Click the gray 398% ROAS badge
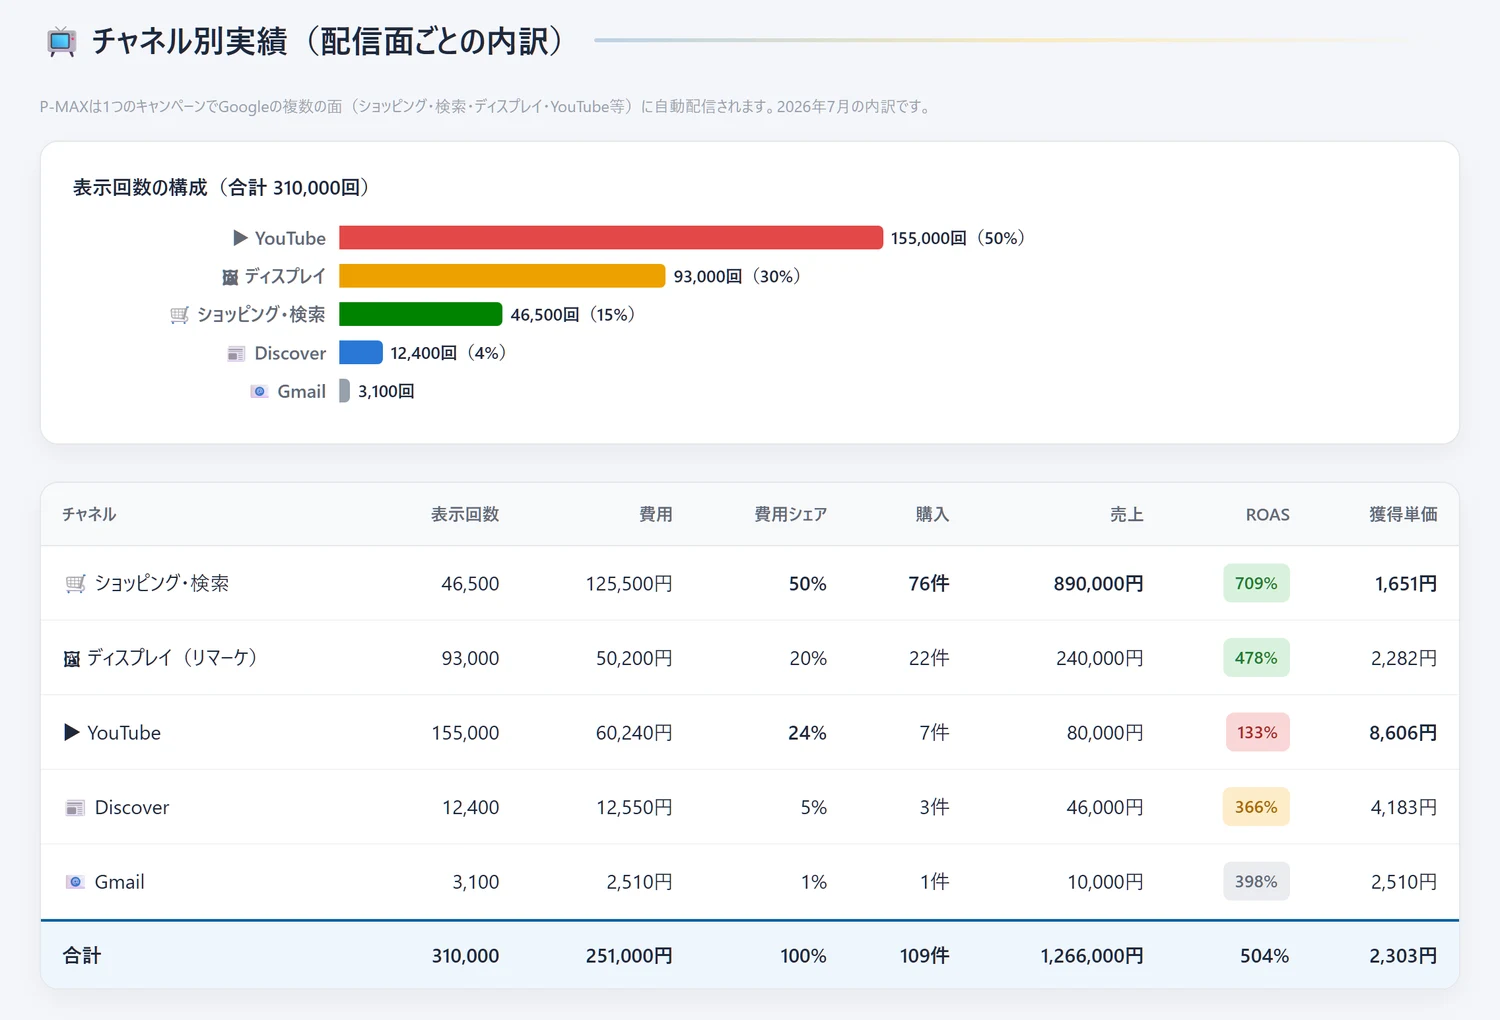This screenshot has width=1500, height=1020. [x=1256, y=881]
